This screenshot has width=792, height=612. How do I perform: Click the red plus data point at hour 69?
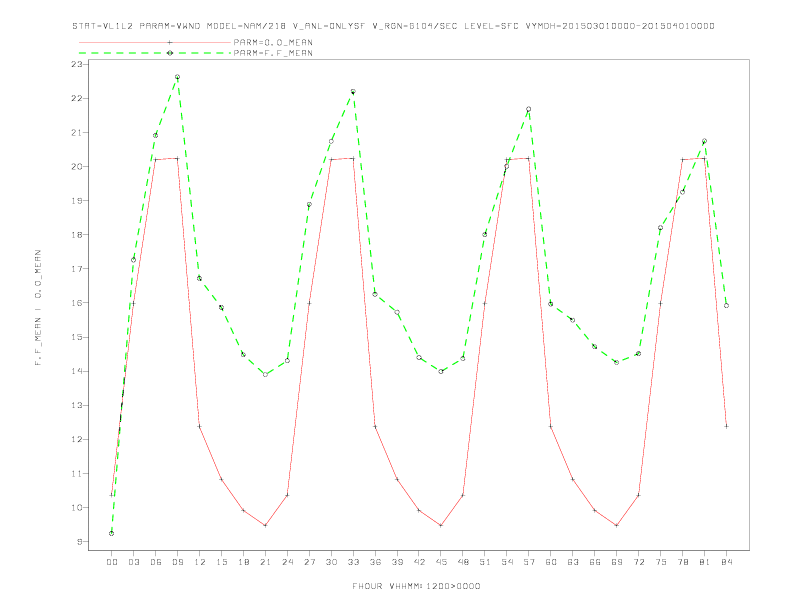pos(617,525)
